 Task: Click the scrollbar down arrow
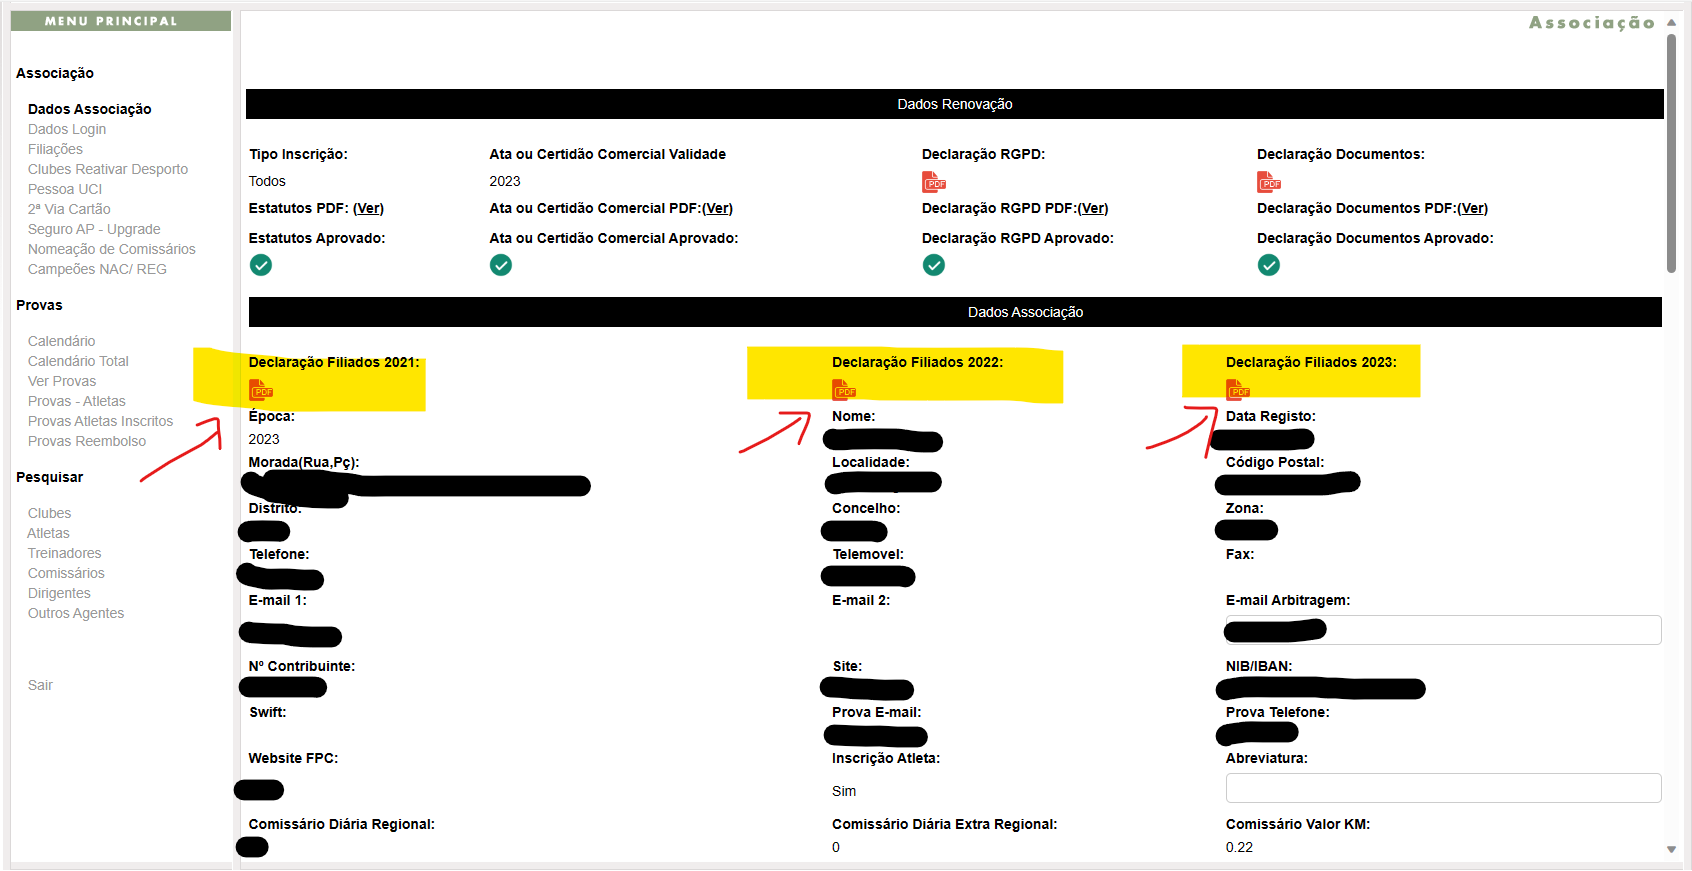click(x=1671, y=849)
